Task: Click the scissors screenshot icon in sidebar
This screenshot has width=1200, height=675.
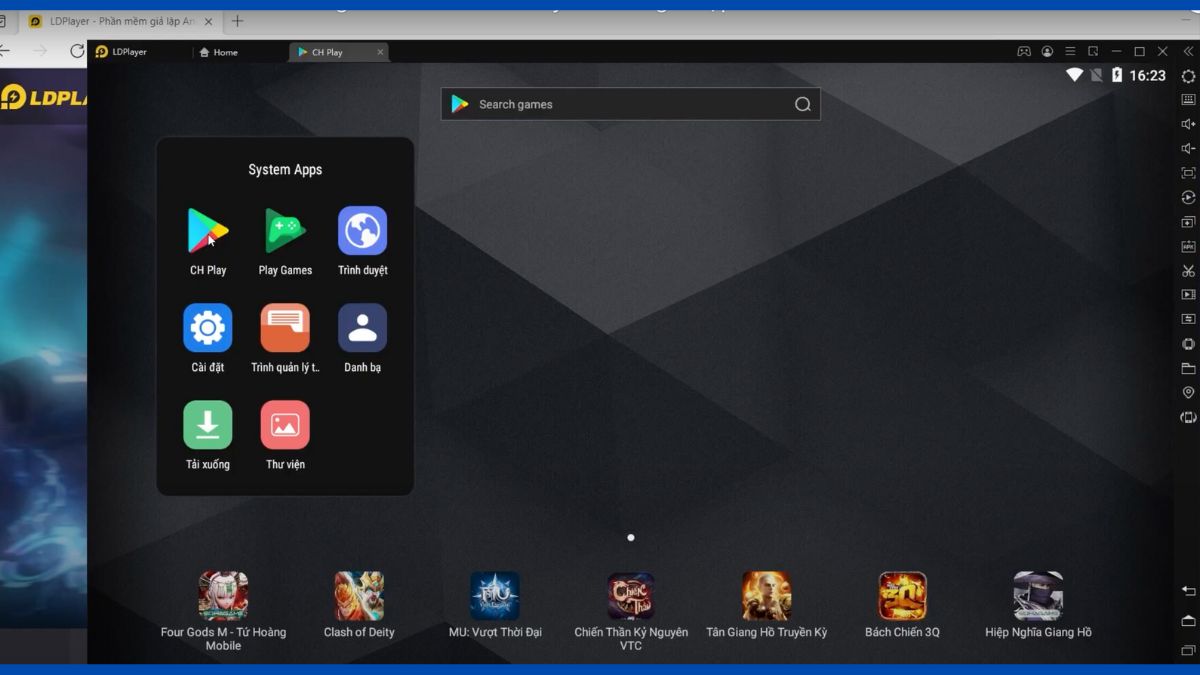Action: tap(1188, 271)
